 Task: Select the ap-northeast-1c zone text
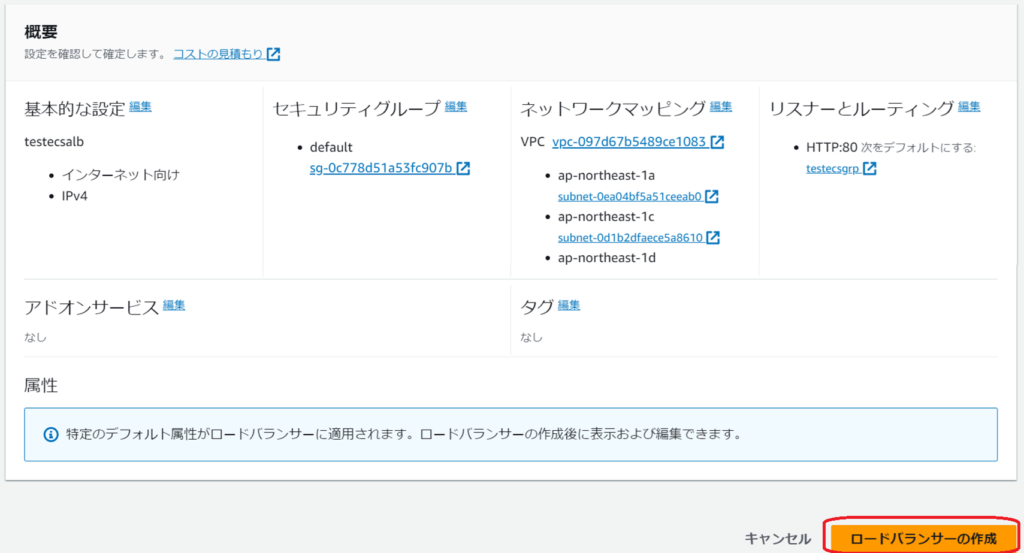click(606, 217)
